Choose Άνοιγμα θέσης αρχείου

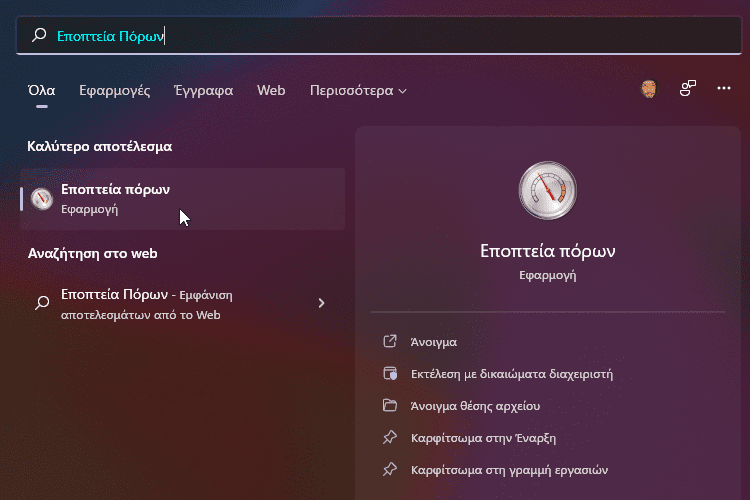point(475,406)
